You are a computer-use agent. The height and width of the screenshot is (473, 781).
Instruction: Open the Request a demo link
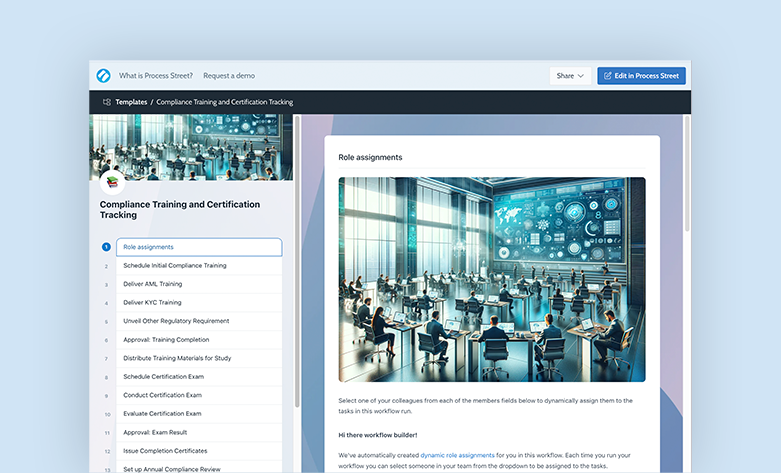click(229, 76)
